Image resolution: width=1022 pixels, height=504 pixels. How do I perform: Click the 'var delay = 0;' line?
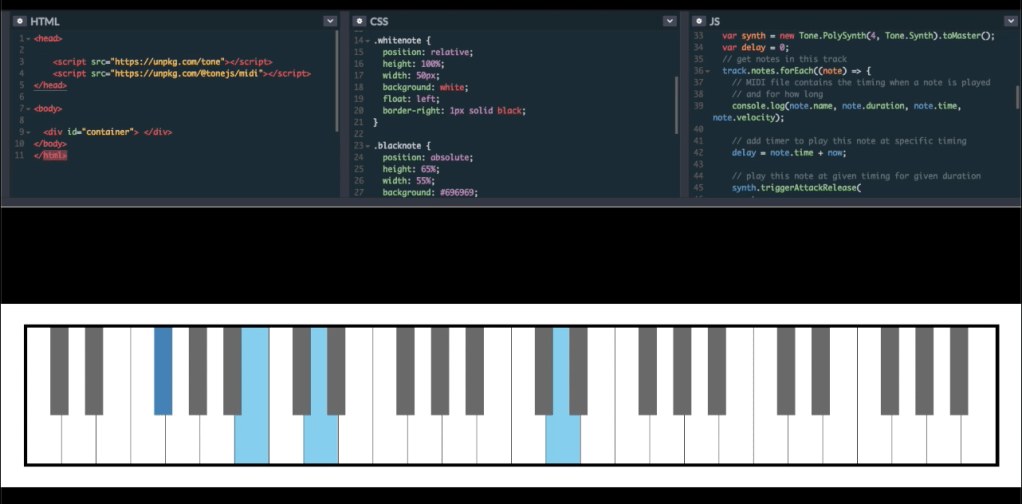pyautogui.click(x=756, y=48)
